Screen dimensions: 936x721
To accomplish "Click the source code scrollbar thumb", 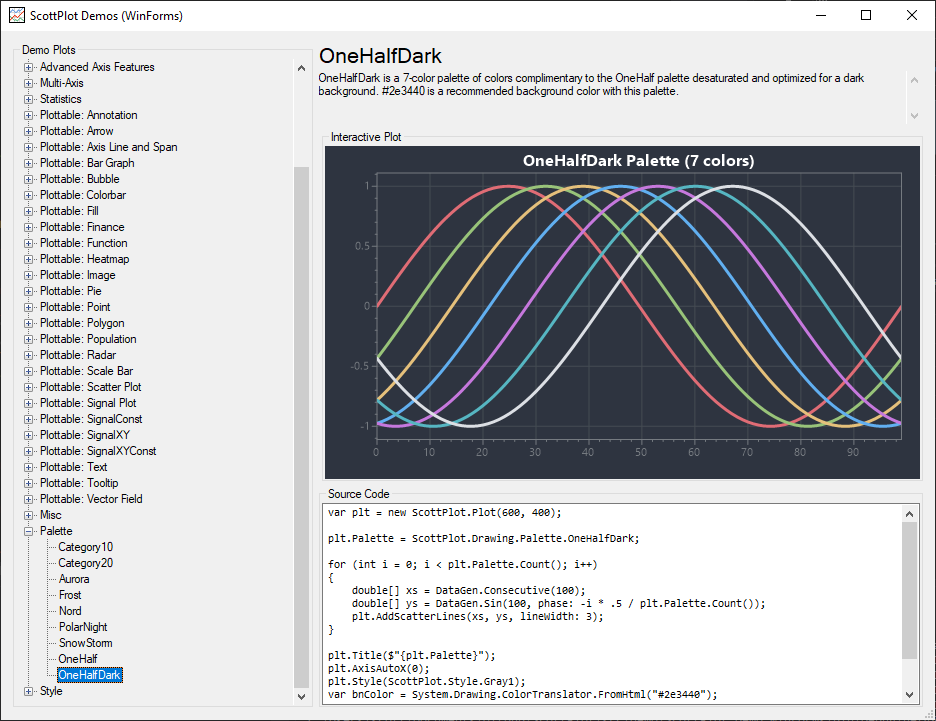I will tap(909, 591).
